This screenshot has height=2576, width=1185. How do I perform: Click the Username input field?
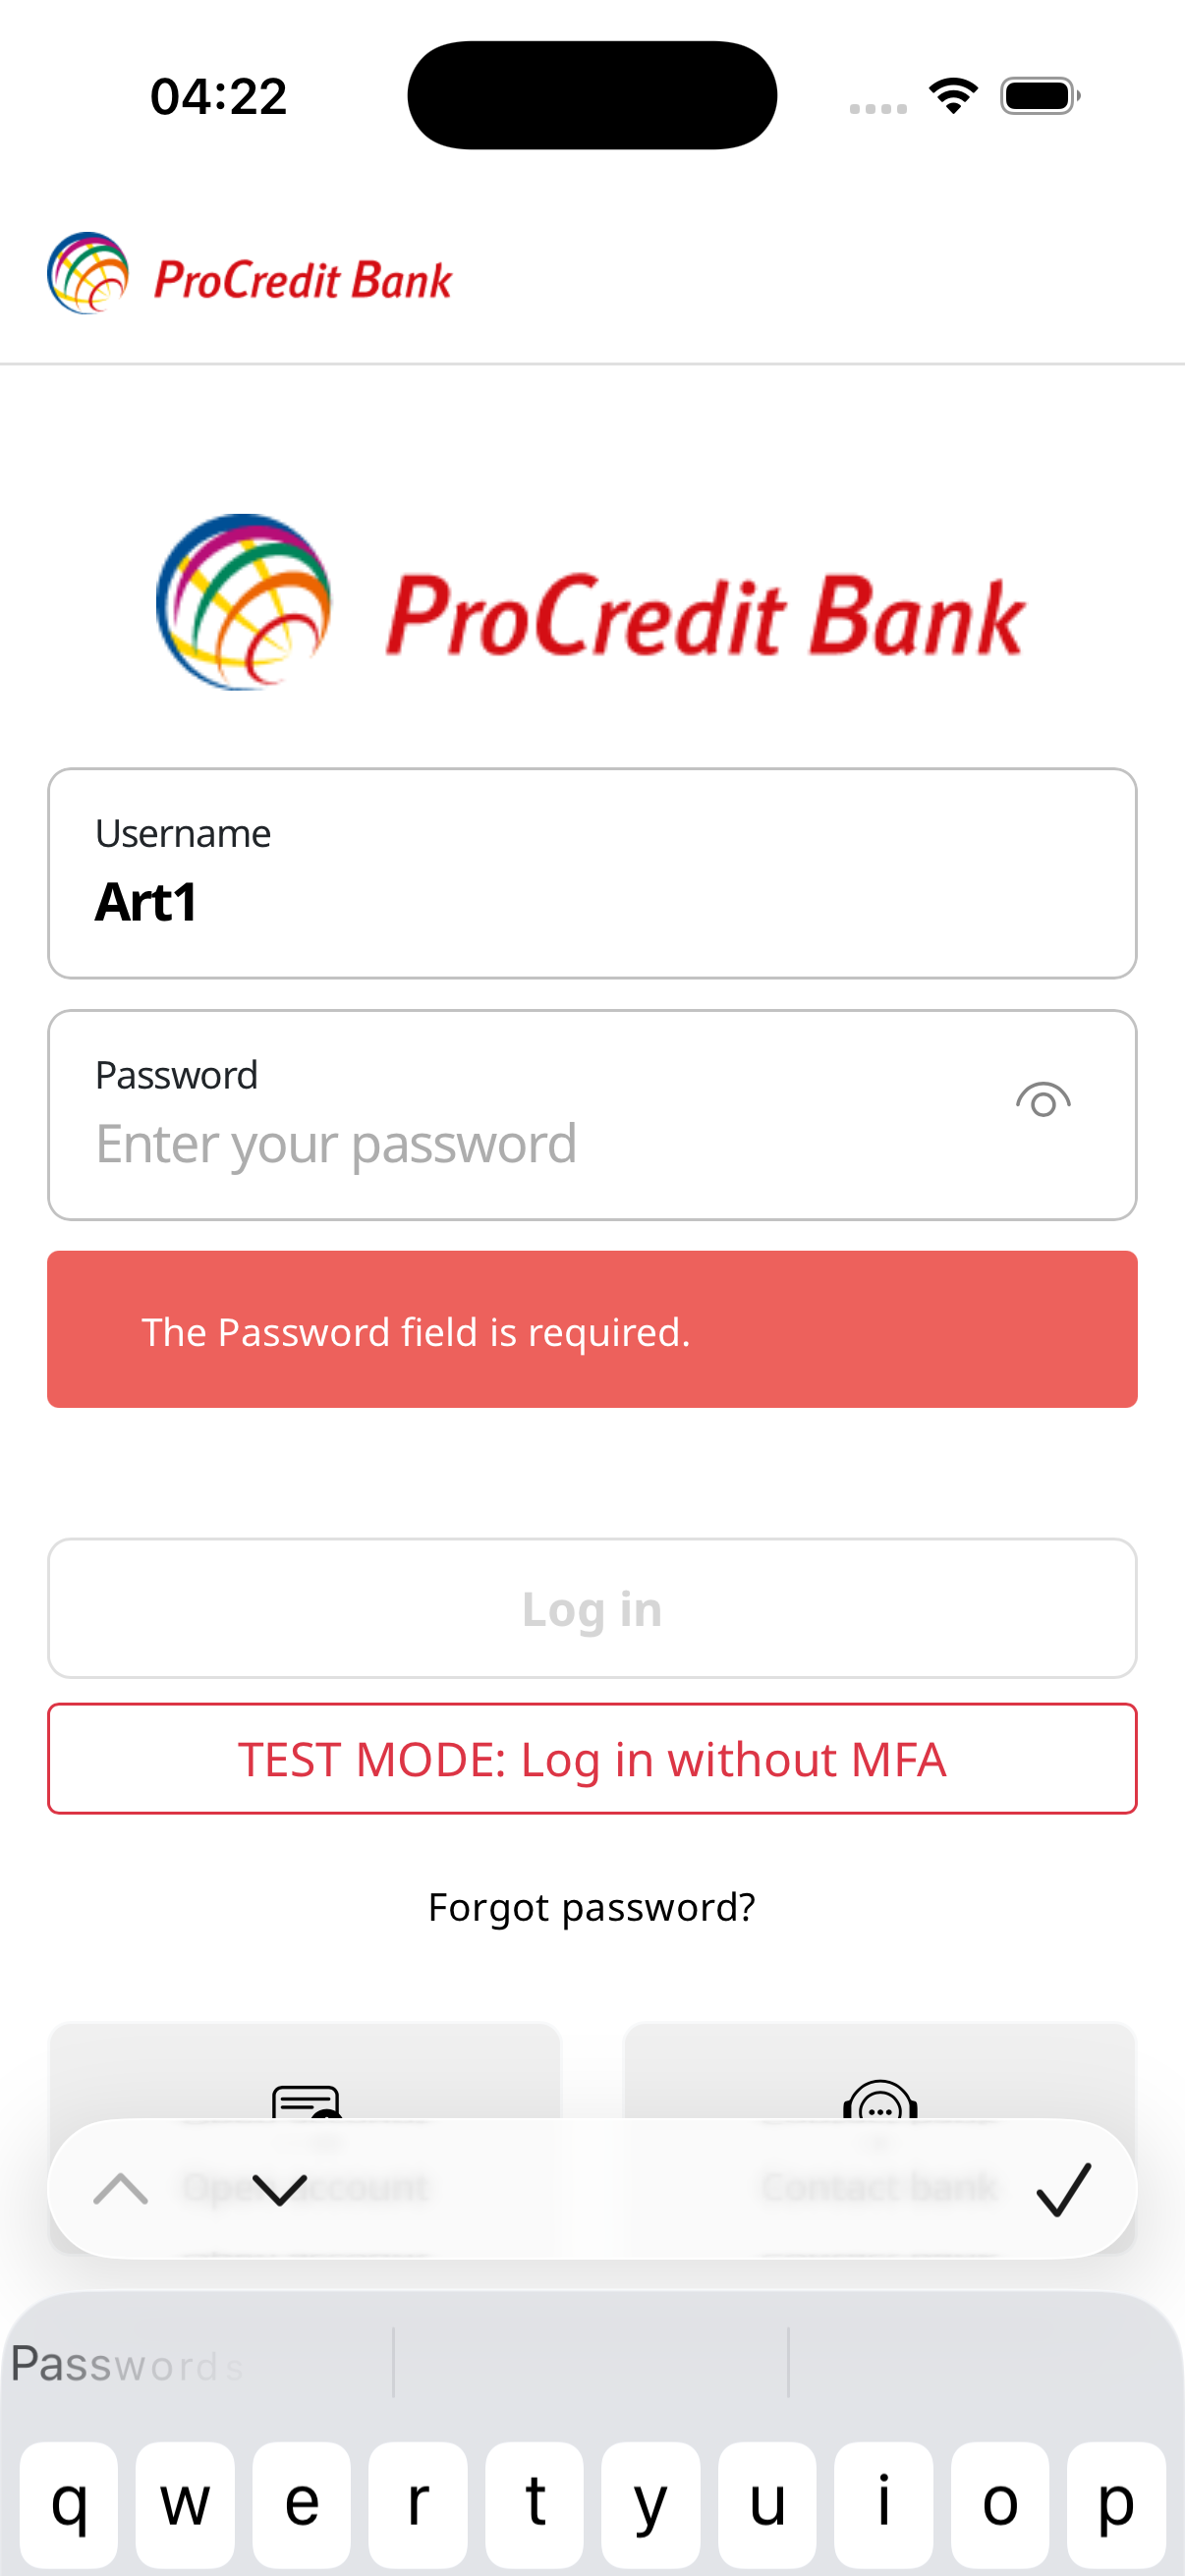click(592, 874)
